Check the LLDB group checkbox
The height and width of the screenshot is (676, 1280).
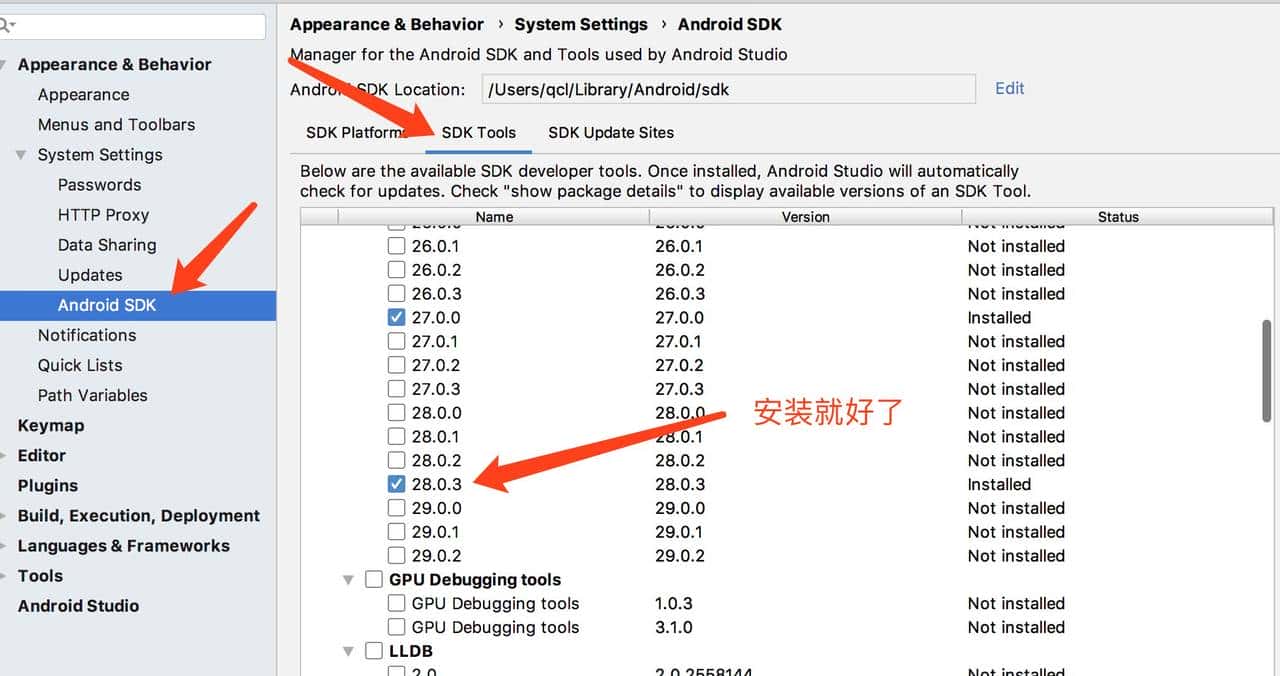374,651
